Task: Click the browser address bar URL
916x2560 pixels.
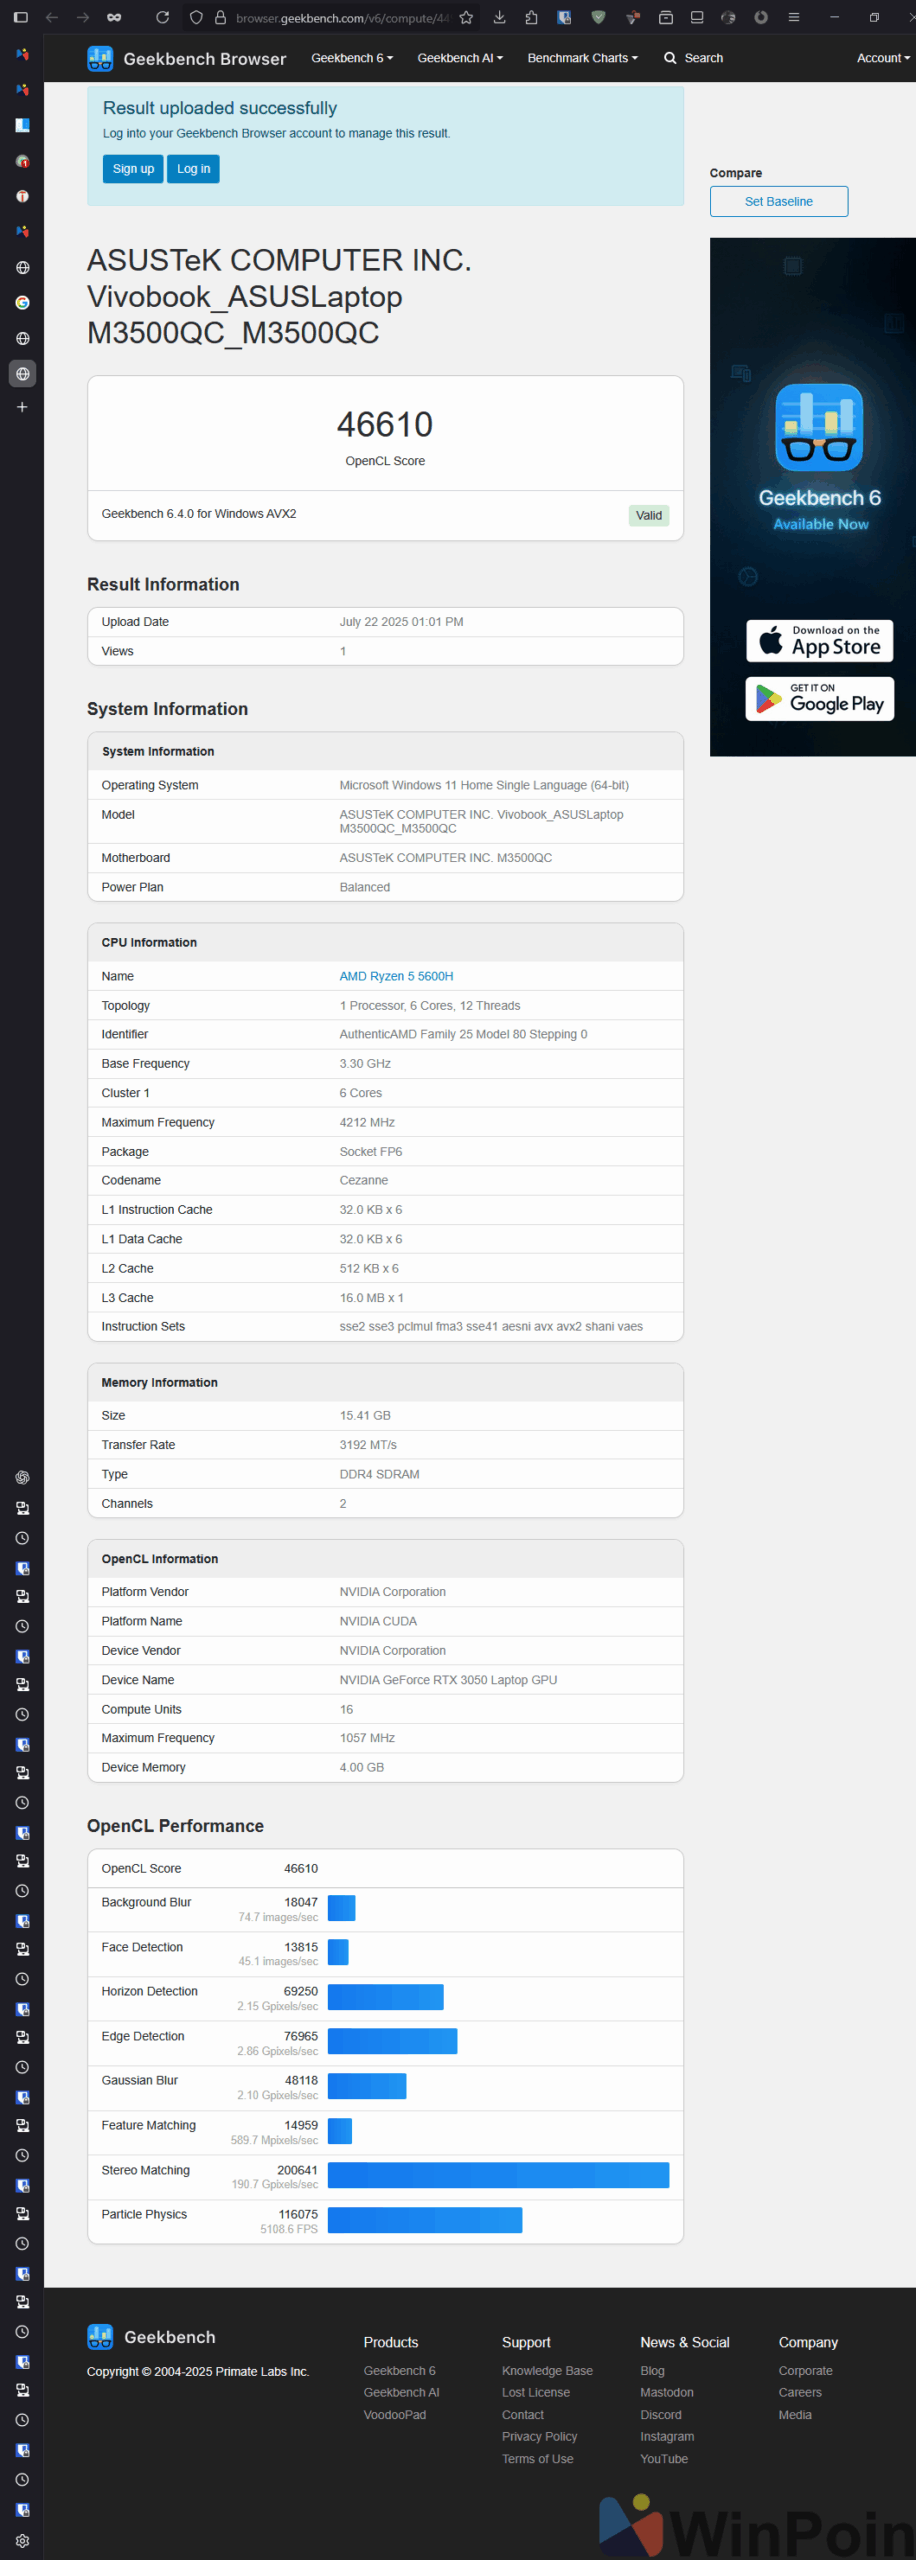Action: point(343,18)
